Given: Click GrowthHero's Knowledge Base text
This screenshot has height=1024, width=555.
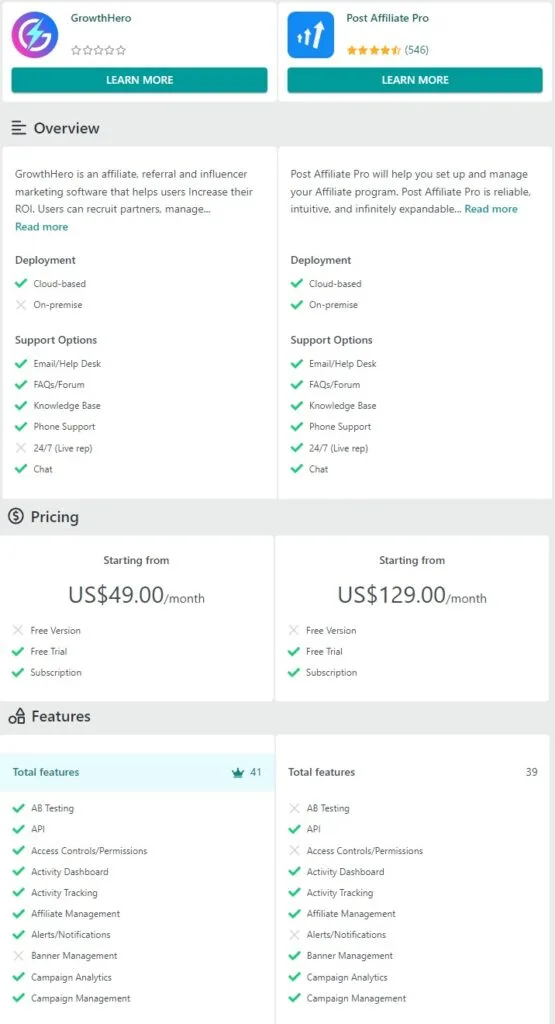Looking at the screenshot, I should tap(67, 406).
